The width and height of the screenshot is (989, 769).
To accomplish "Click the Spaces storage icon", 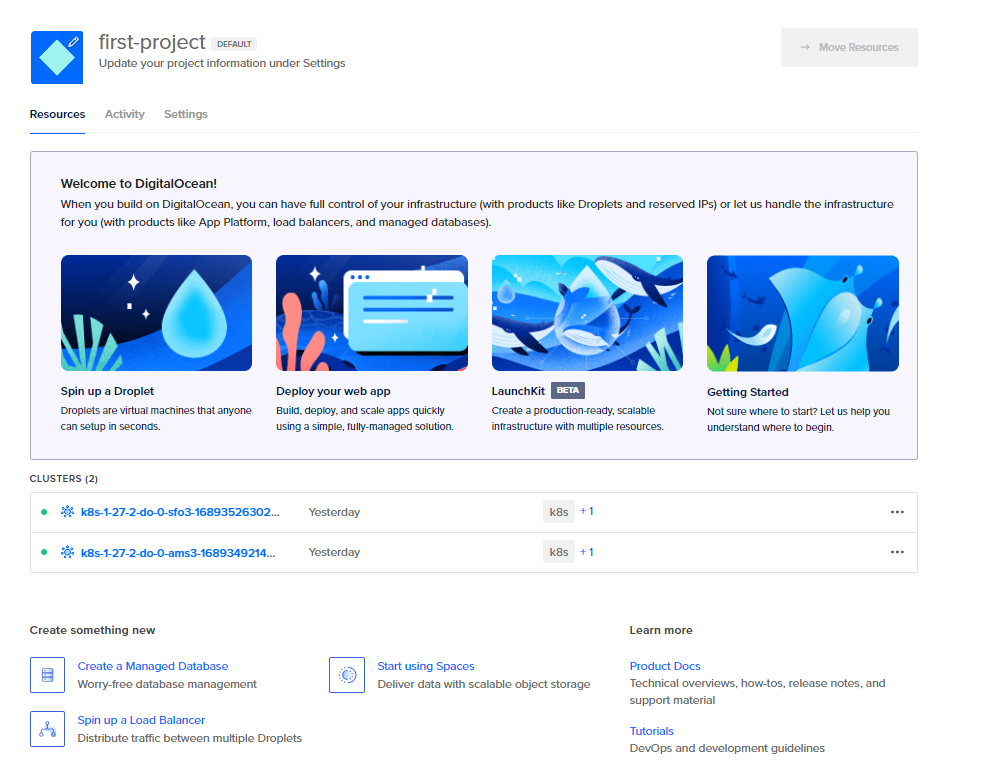I will click(x=347, y=675).
